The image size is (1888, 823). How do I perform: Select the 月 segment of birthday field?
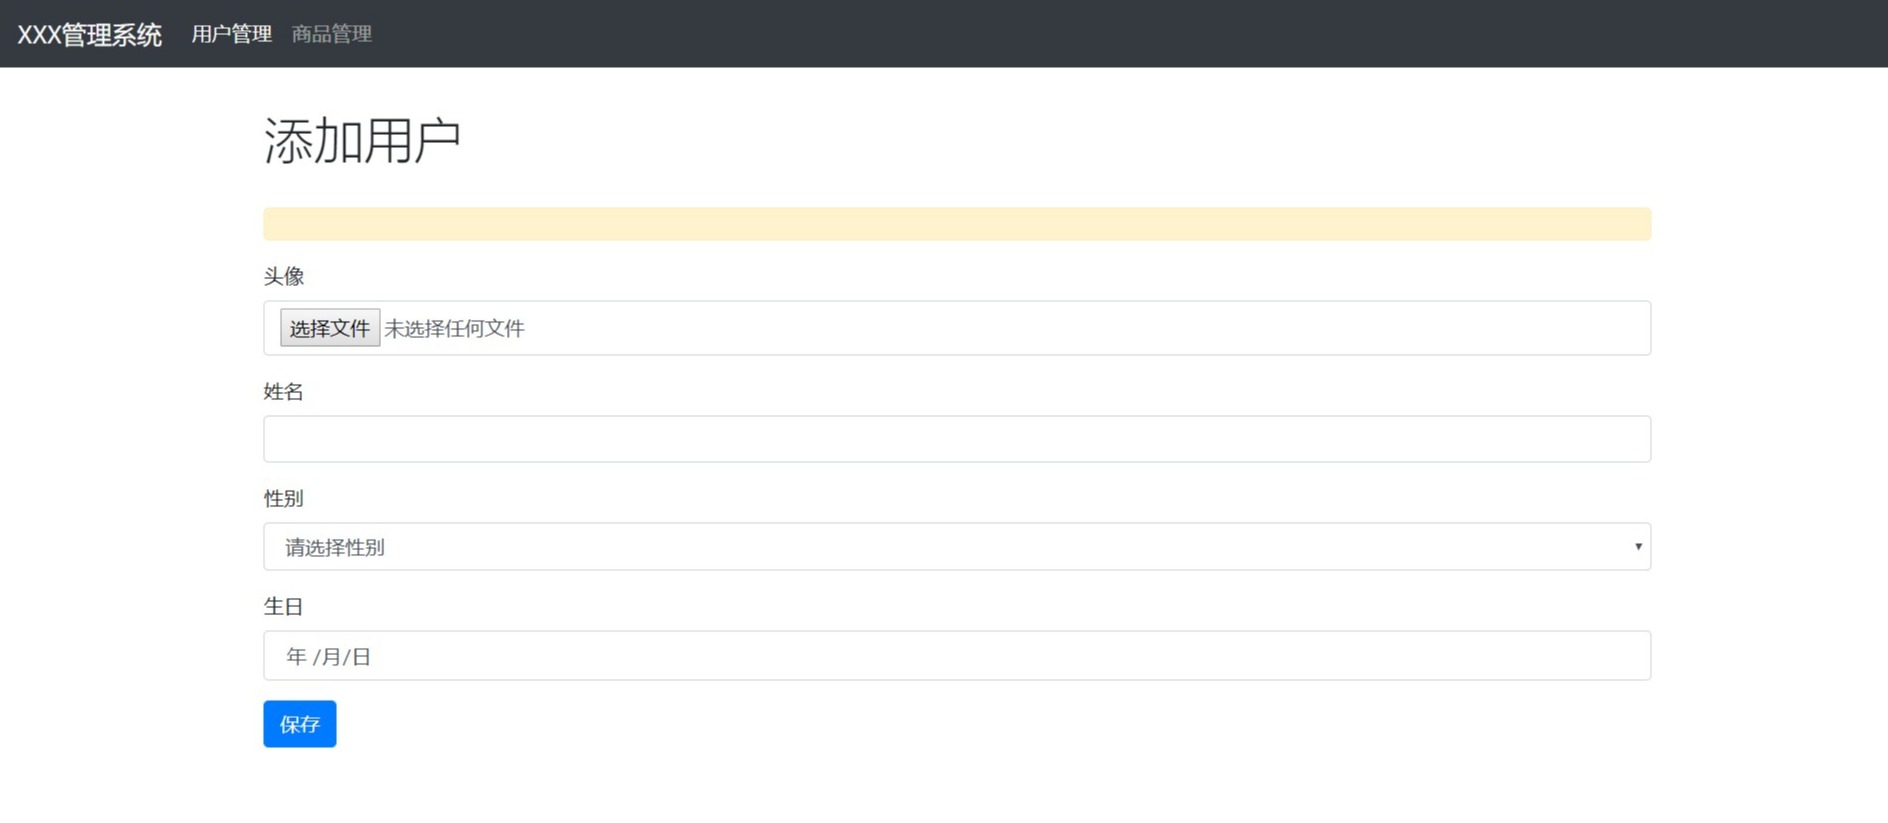pos(331,657)
